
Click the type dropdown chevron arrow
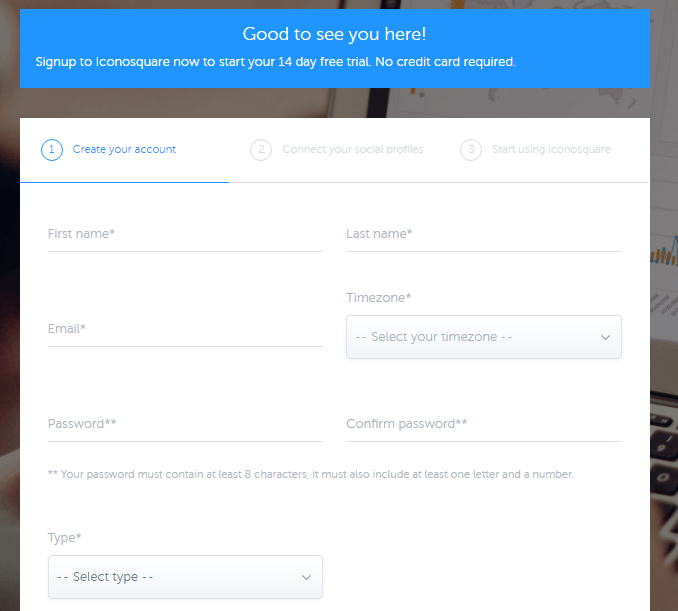[x=306, y=578]
